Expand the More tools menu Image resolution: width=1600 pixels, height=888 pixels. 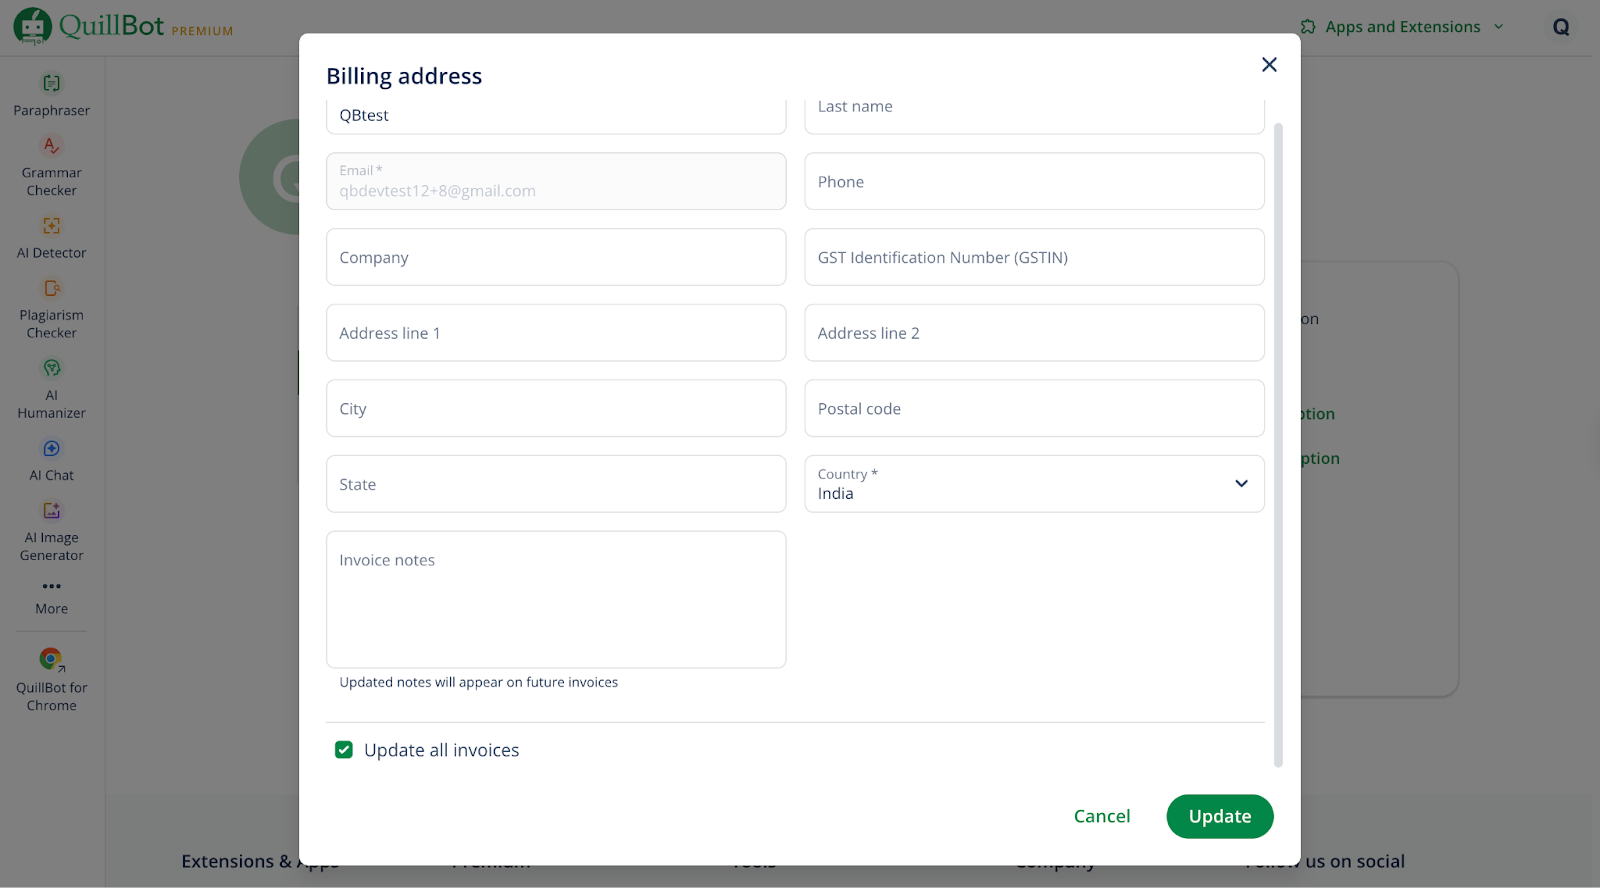(x=51, y=587)
